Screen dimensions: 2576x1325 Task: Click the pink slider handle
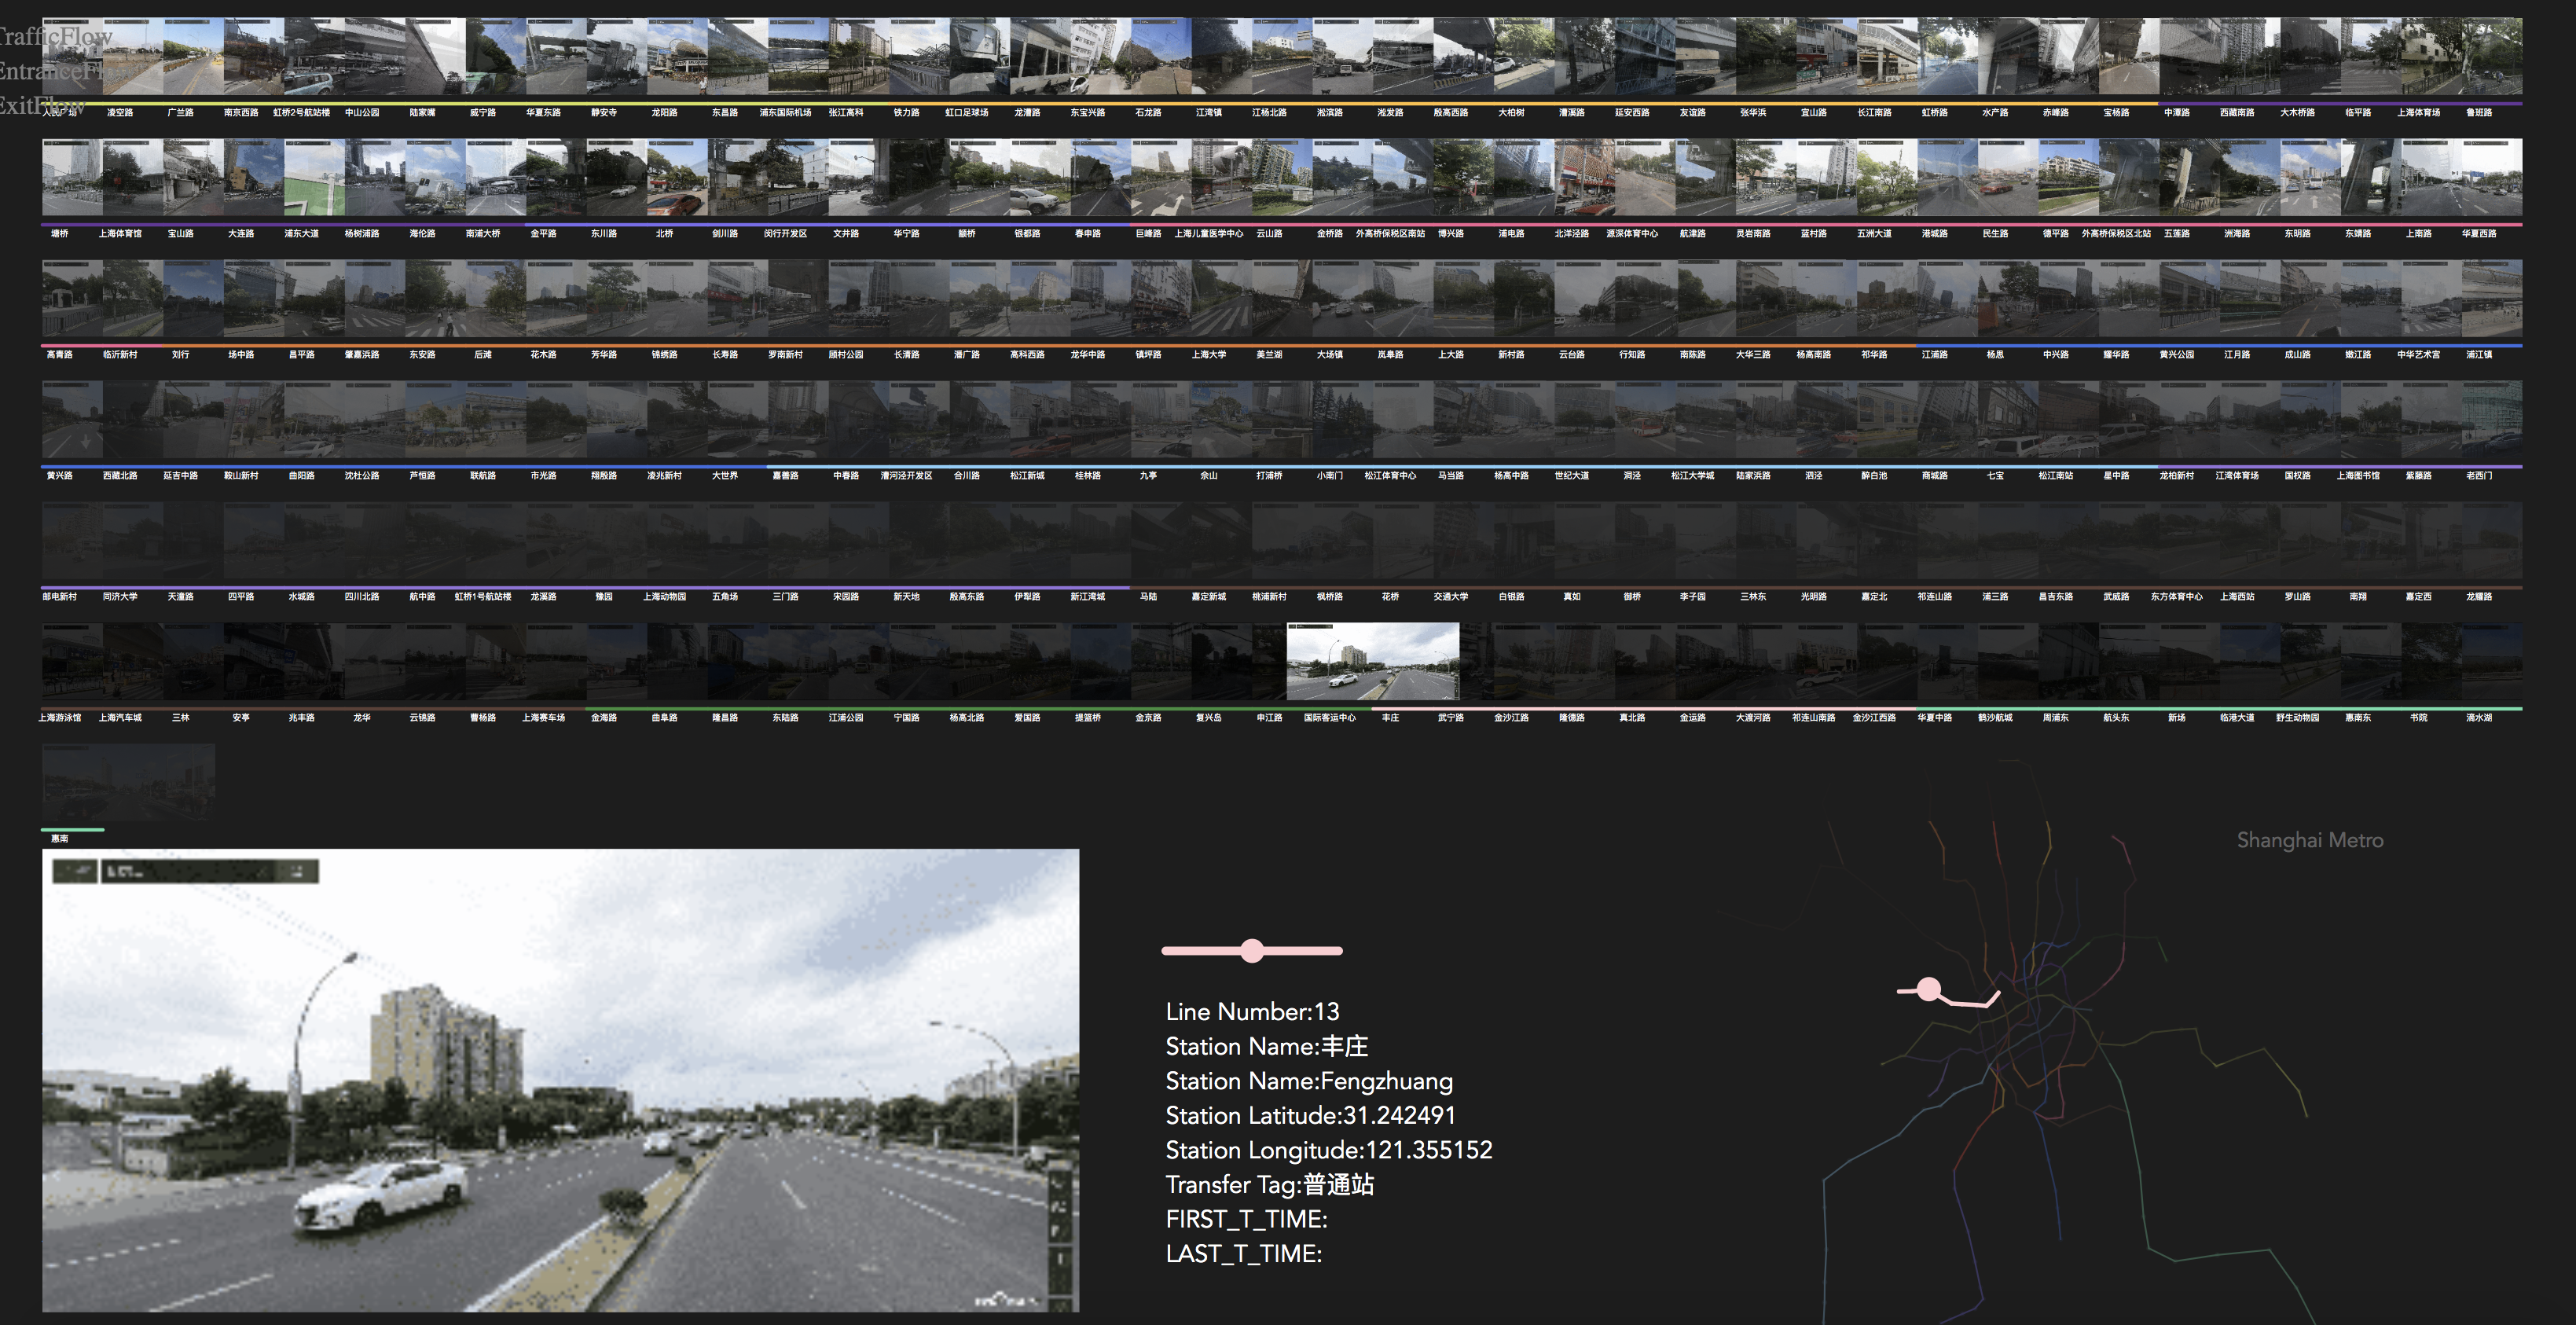coord(1252,951)
